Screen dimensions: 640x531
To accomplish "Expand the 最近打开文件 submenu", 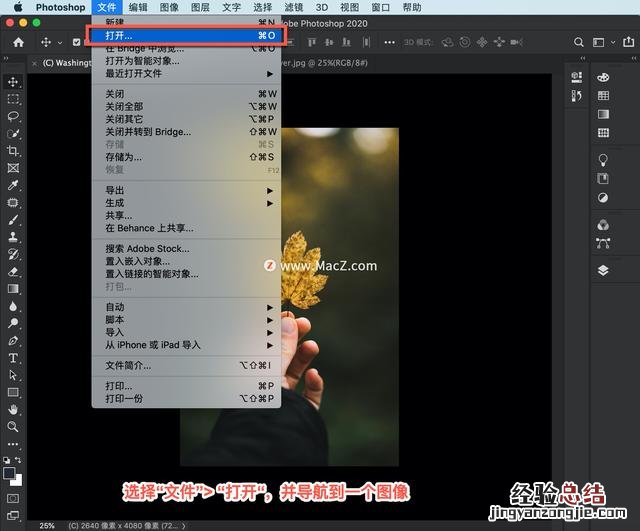I will pos(187,73).
